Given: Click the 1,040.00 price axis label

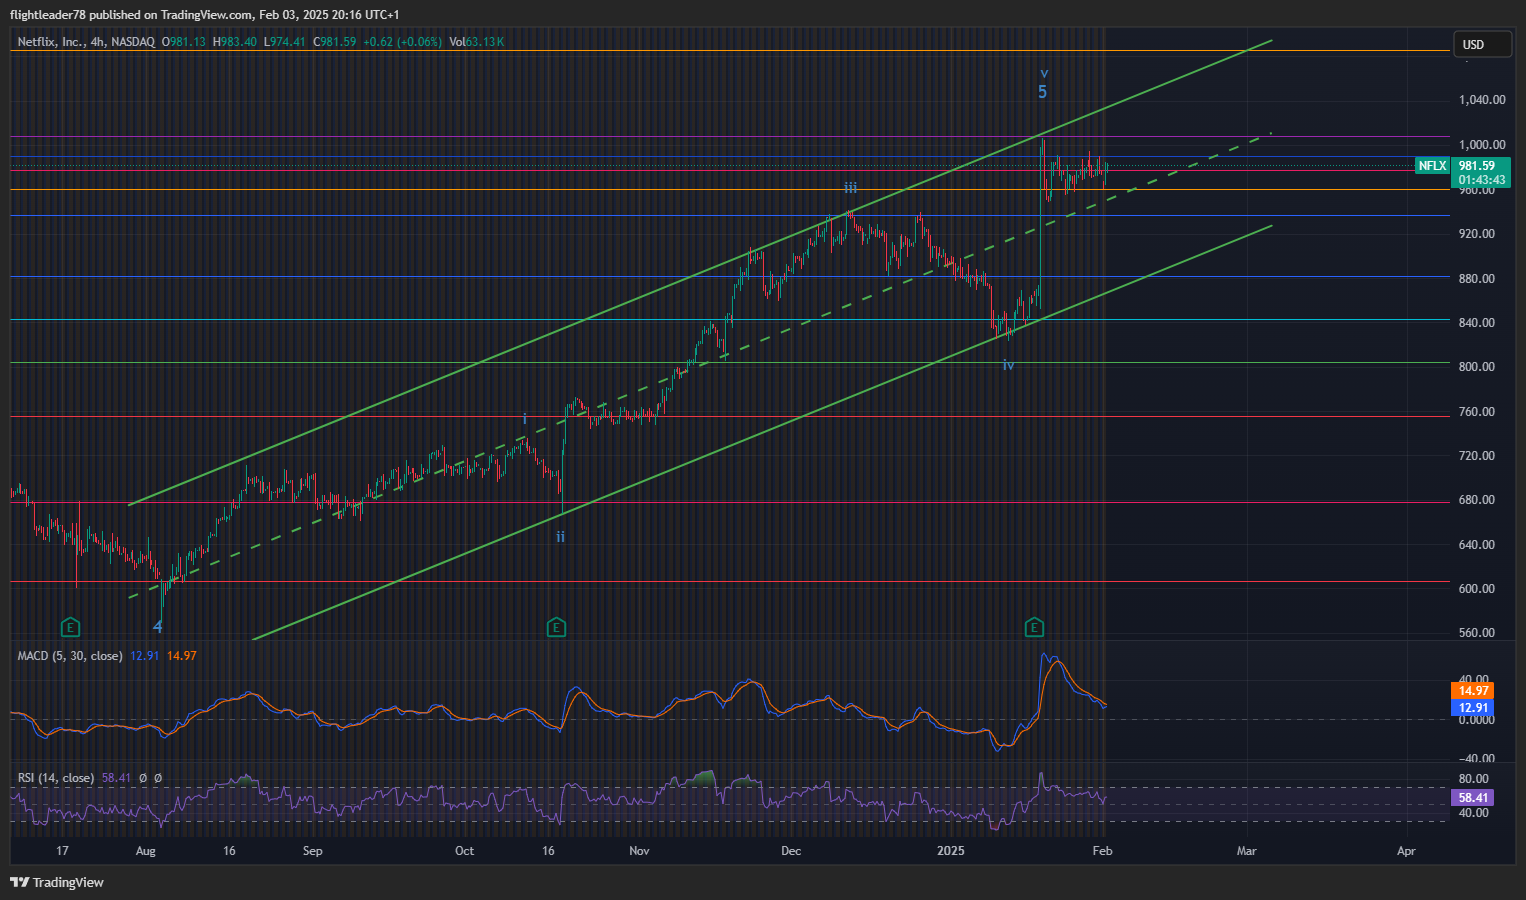Looking at the screenshot, I should (x=1482, y=100).
